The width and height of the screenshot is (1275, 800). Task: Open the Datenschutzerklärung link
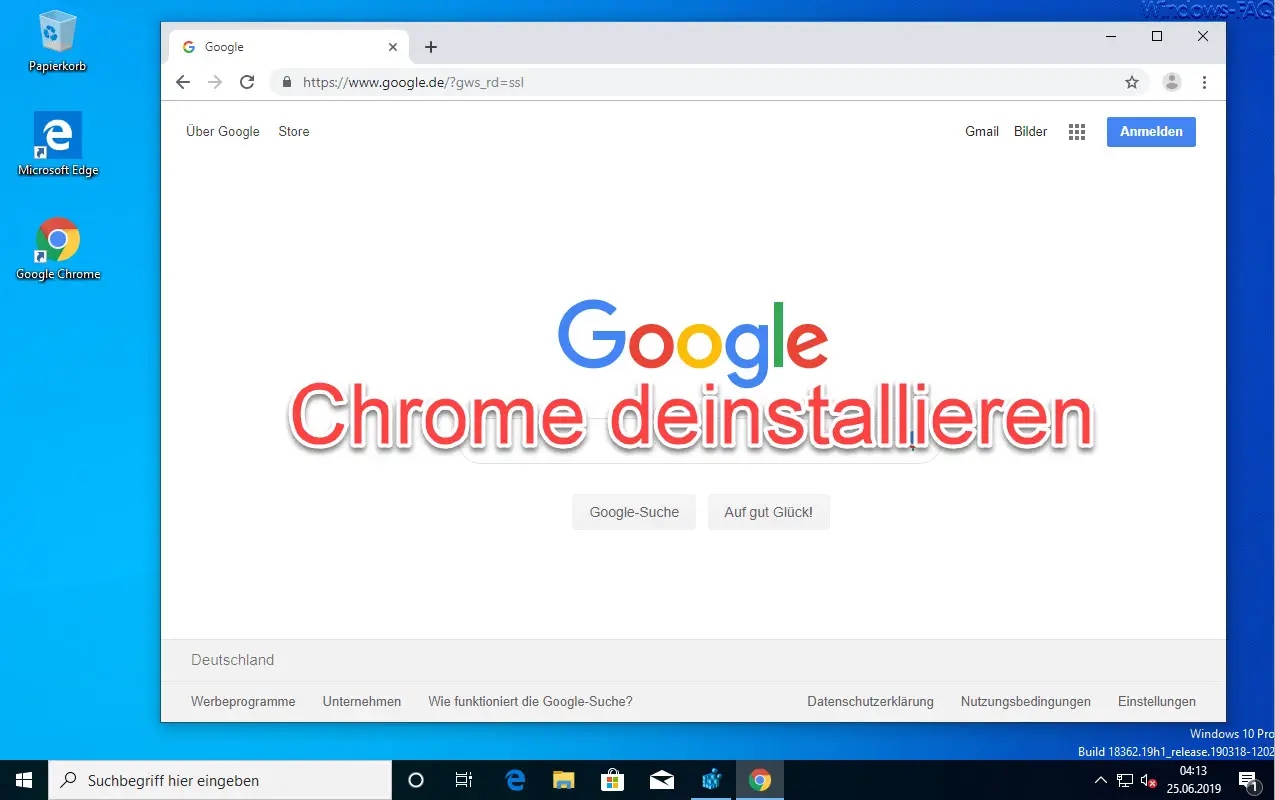click(x=870, y=701)
